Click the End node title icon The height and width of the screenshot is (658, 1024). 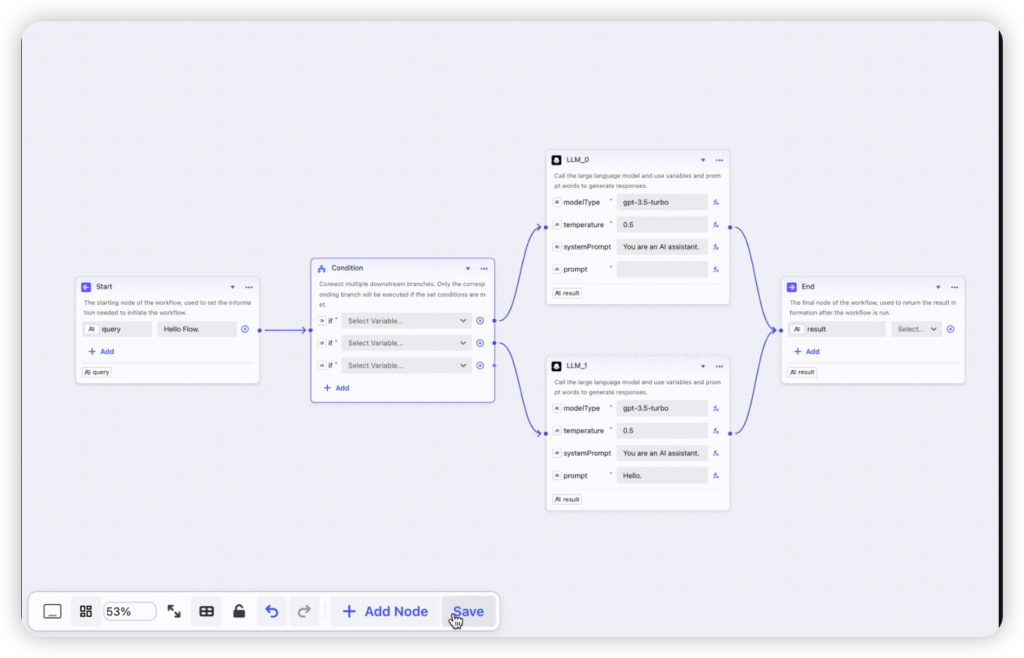click(x=792, y=287)
